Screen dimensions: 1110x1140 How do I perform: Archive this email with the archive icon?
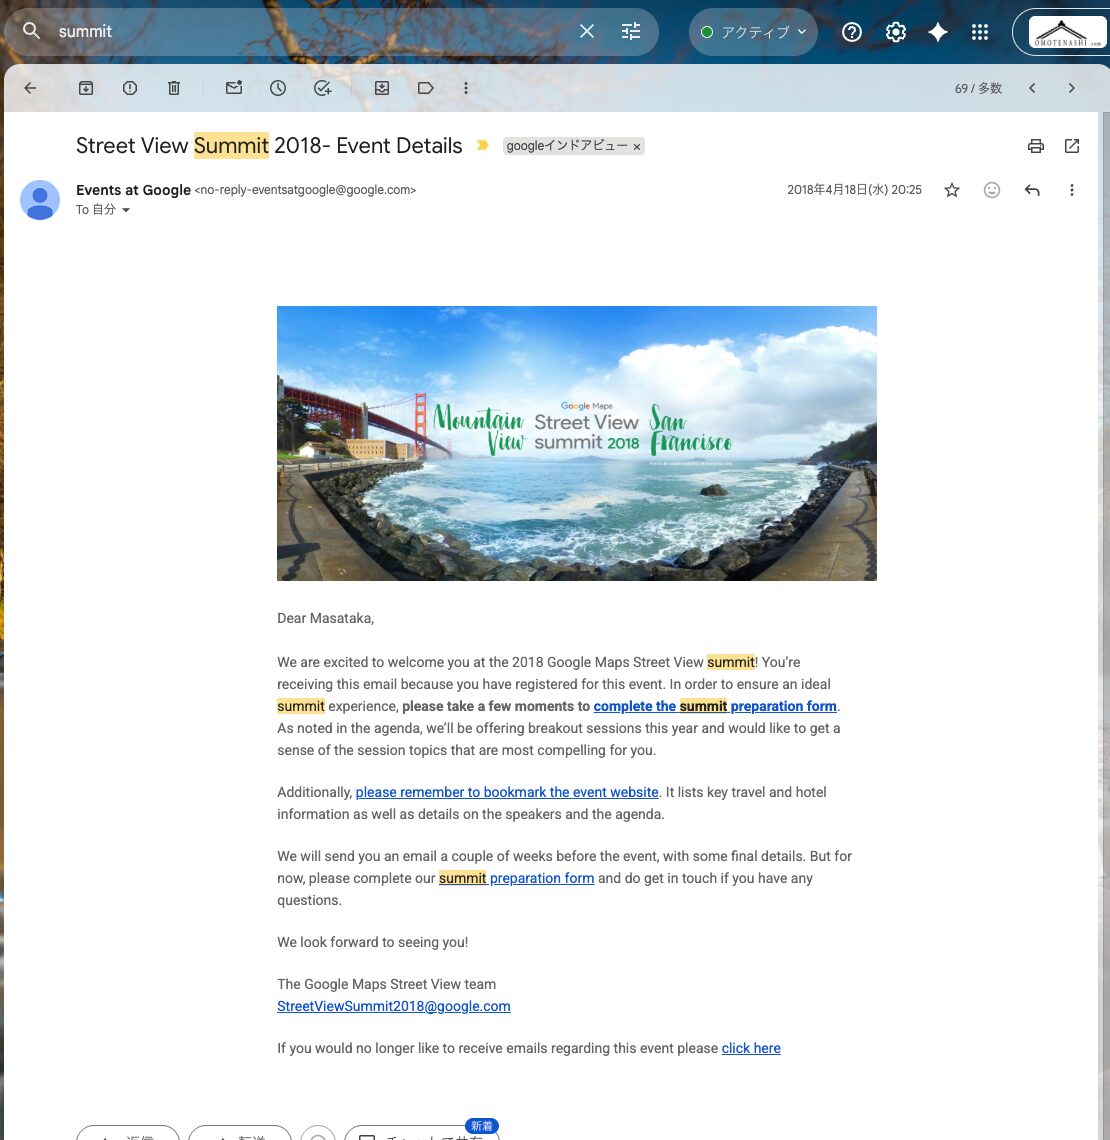pyautogui.click(x=86, y=88)
